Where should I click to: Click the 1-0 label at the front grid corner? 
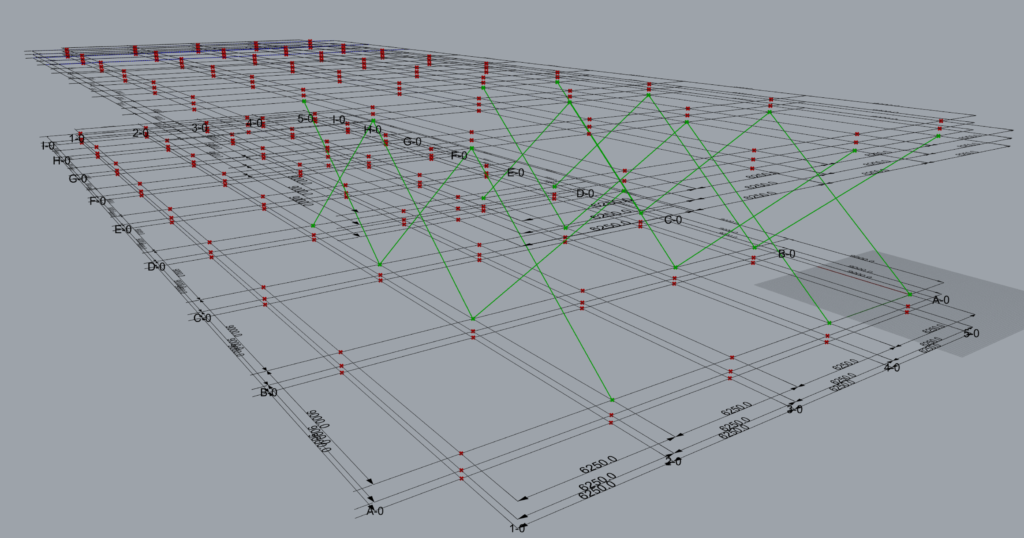(x=517, y=528)
